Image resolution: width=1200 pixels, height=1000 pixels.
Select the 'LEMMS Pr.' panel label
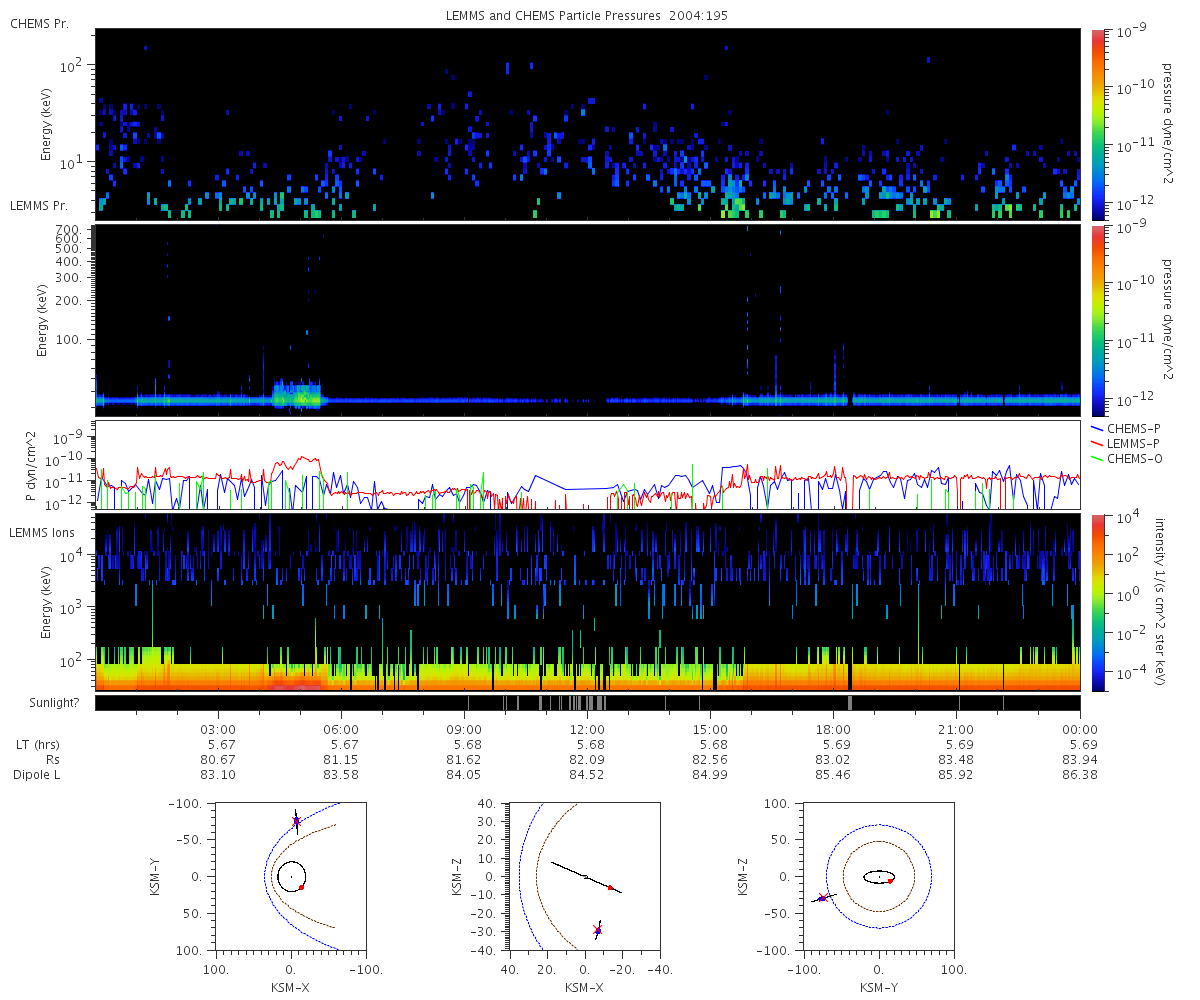pyautogui.click(x=39, y=206)
